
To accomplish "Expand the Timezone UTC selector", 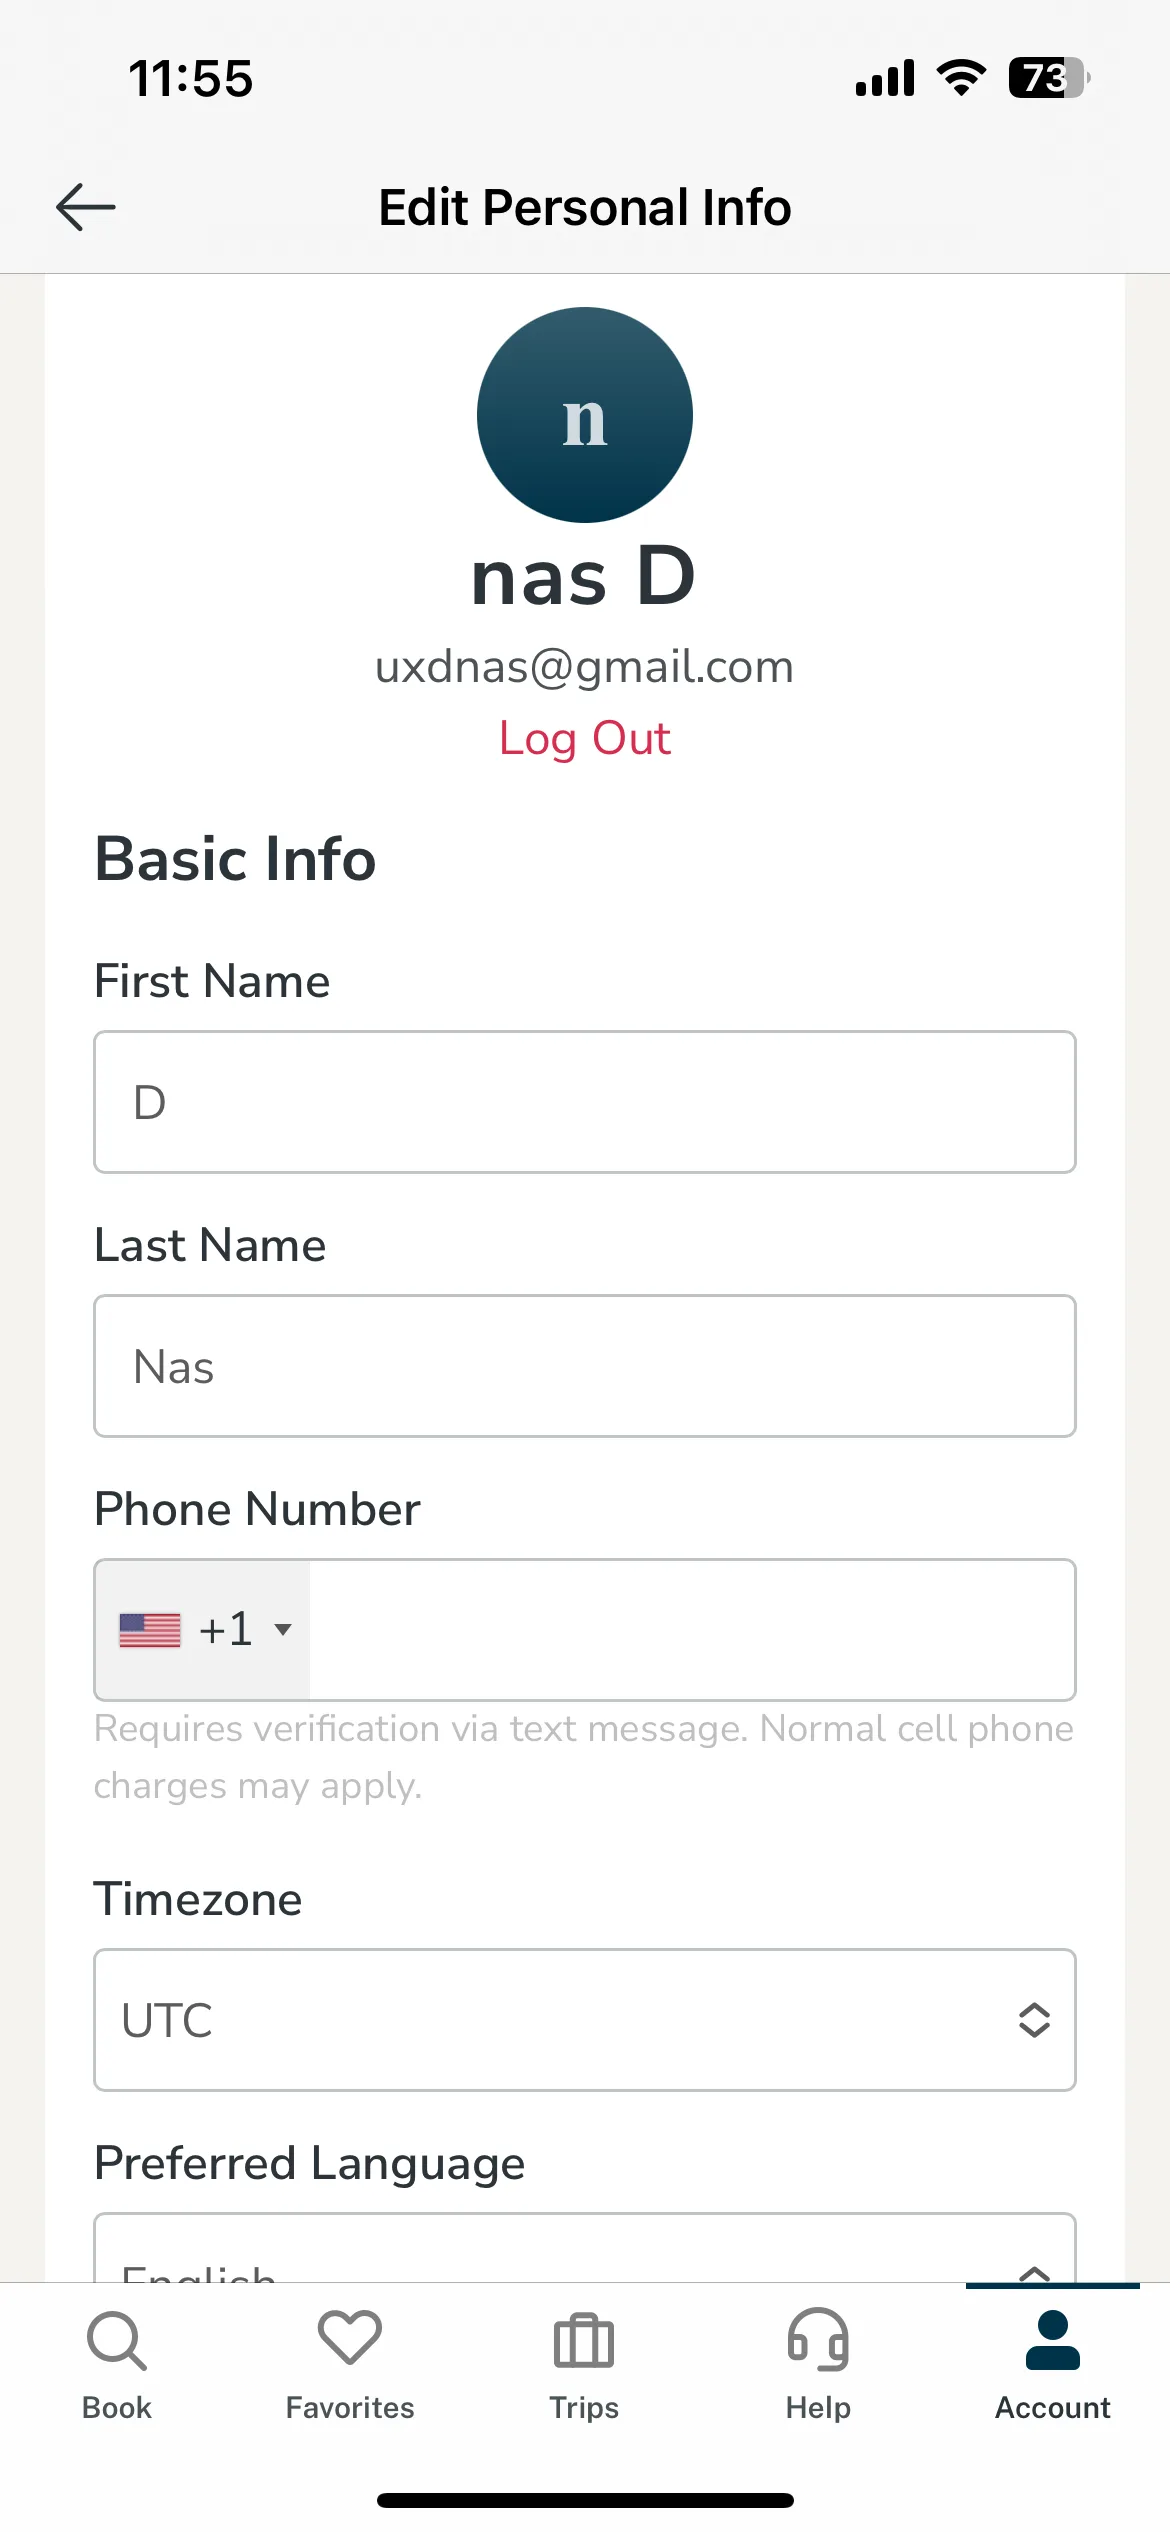I will pyautogui.click(x=585, y=2020).
